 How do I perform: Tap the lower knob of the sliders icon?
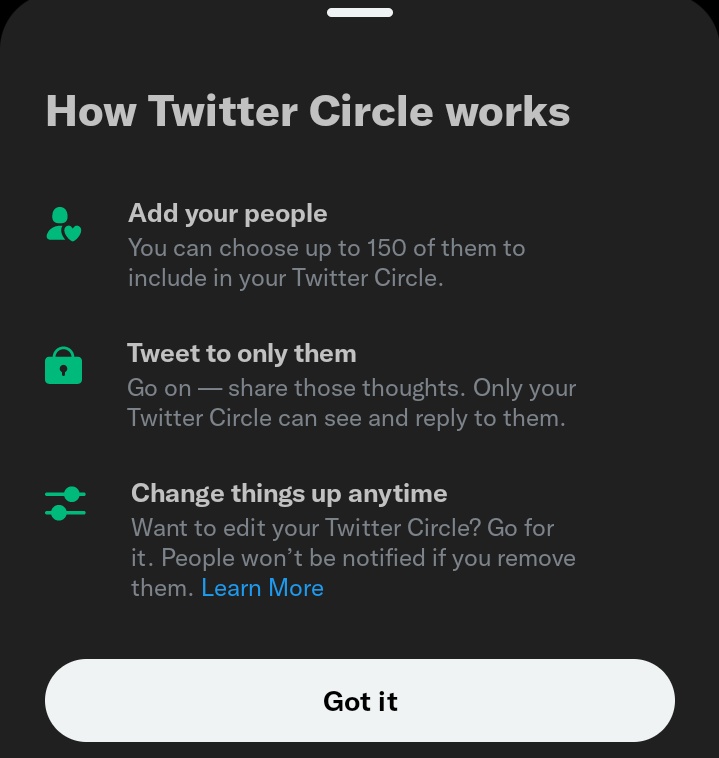(x=59, y=512)
